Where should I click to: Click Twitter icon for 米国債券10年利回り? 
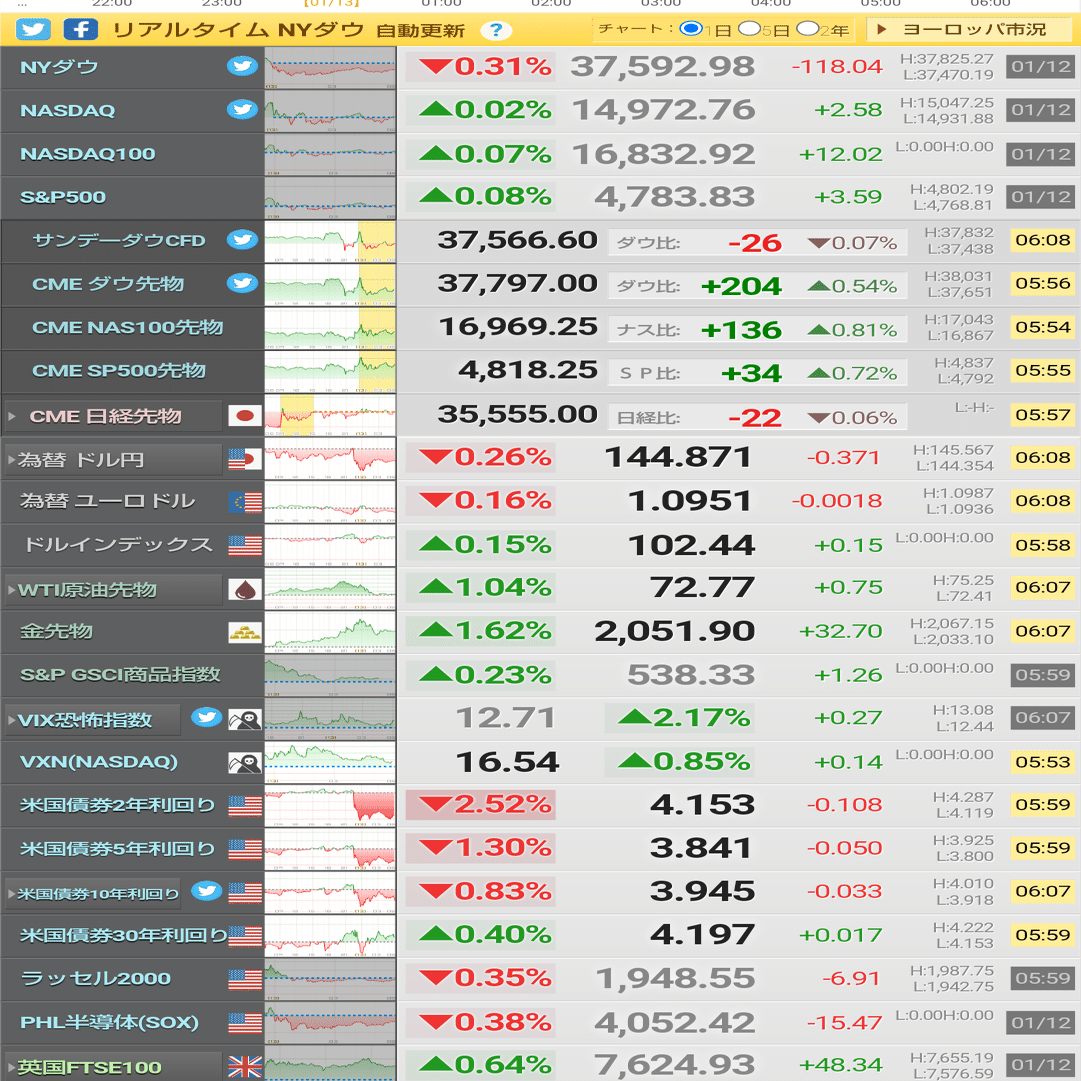(206, 891)
